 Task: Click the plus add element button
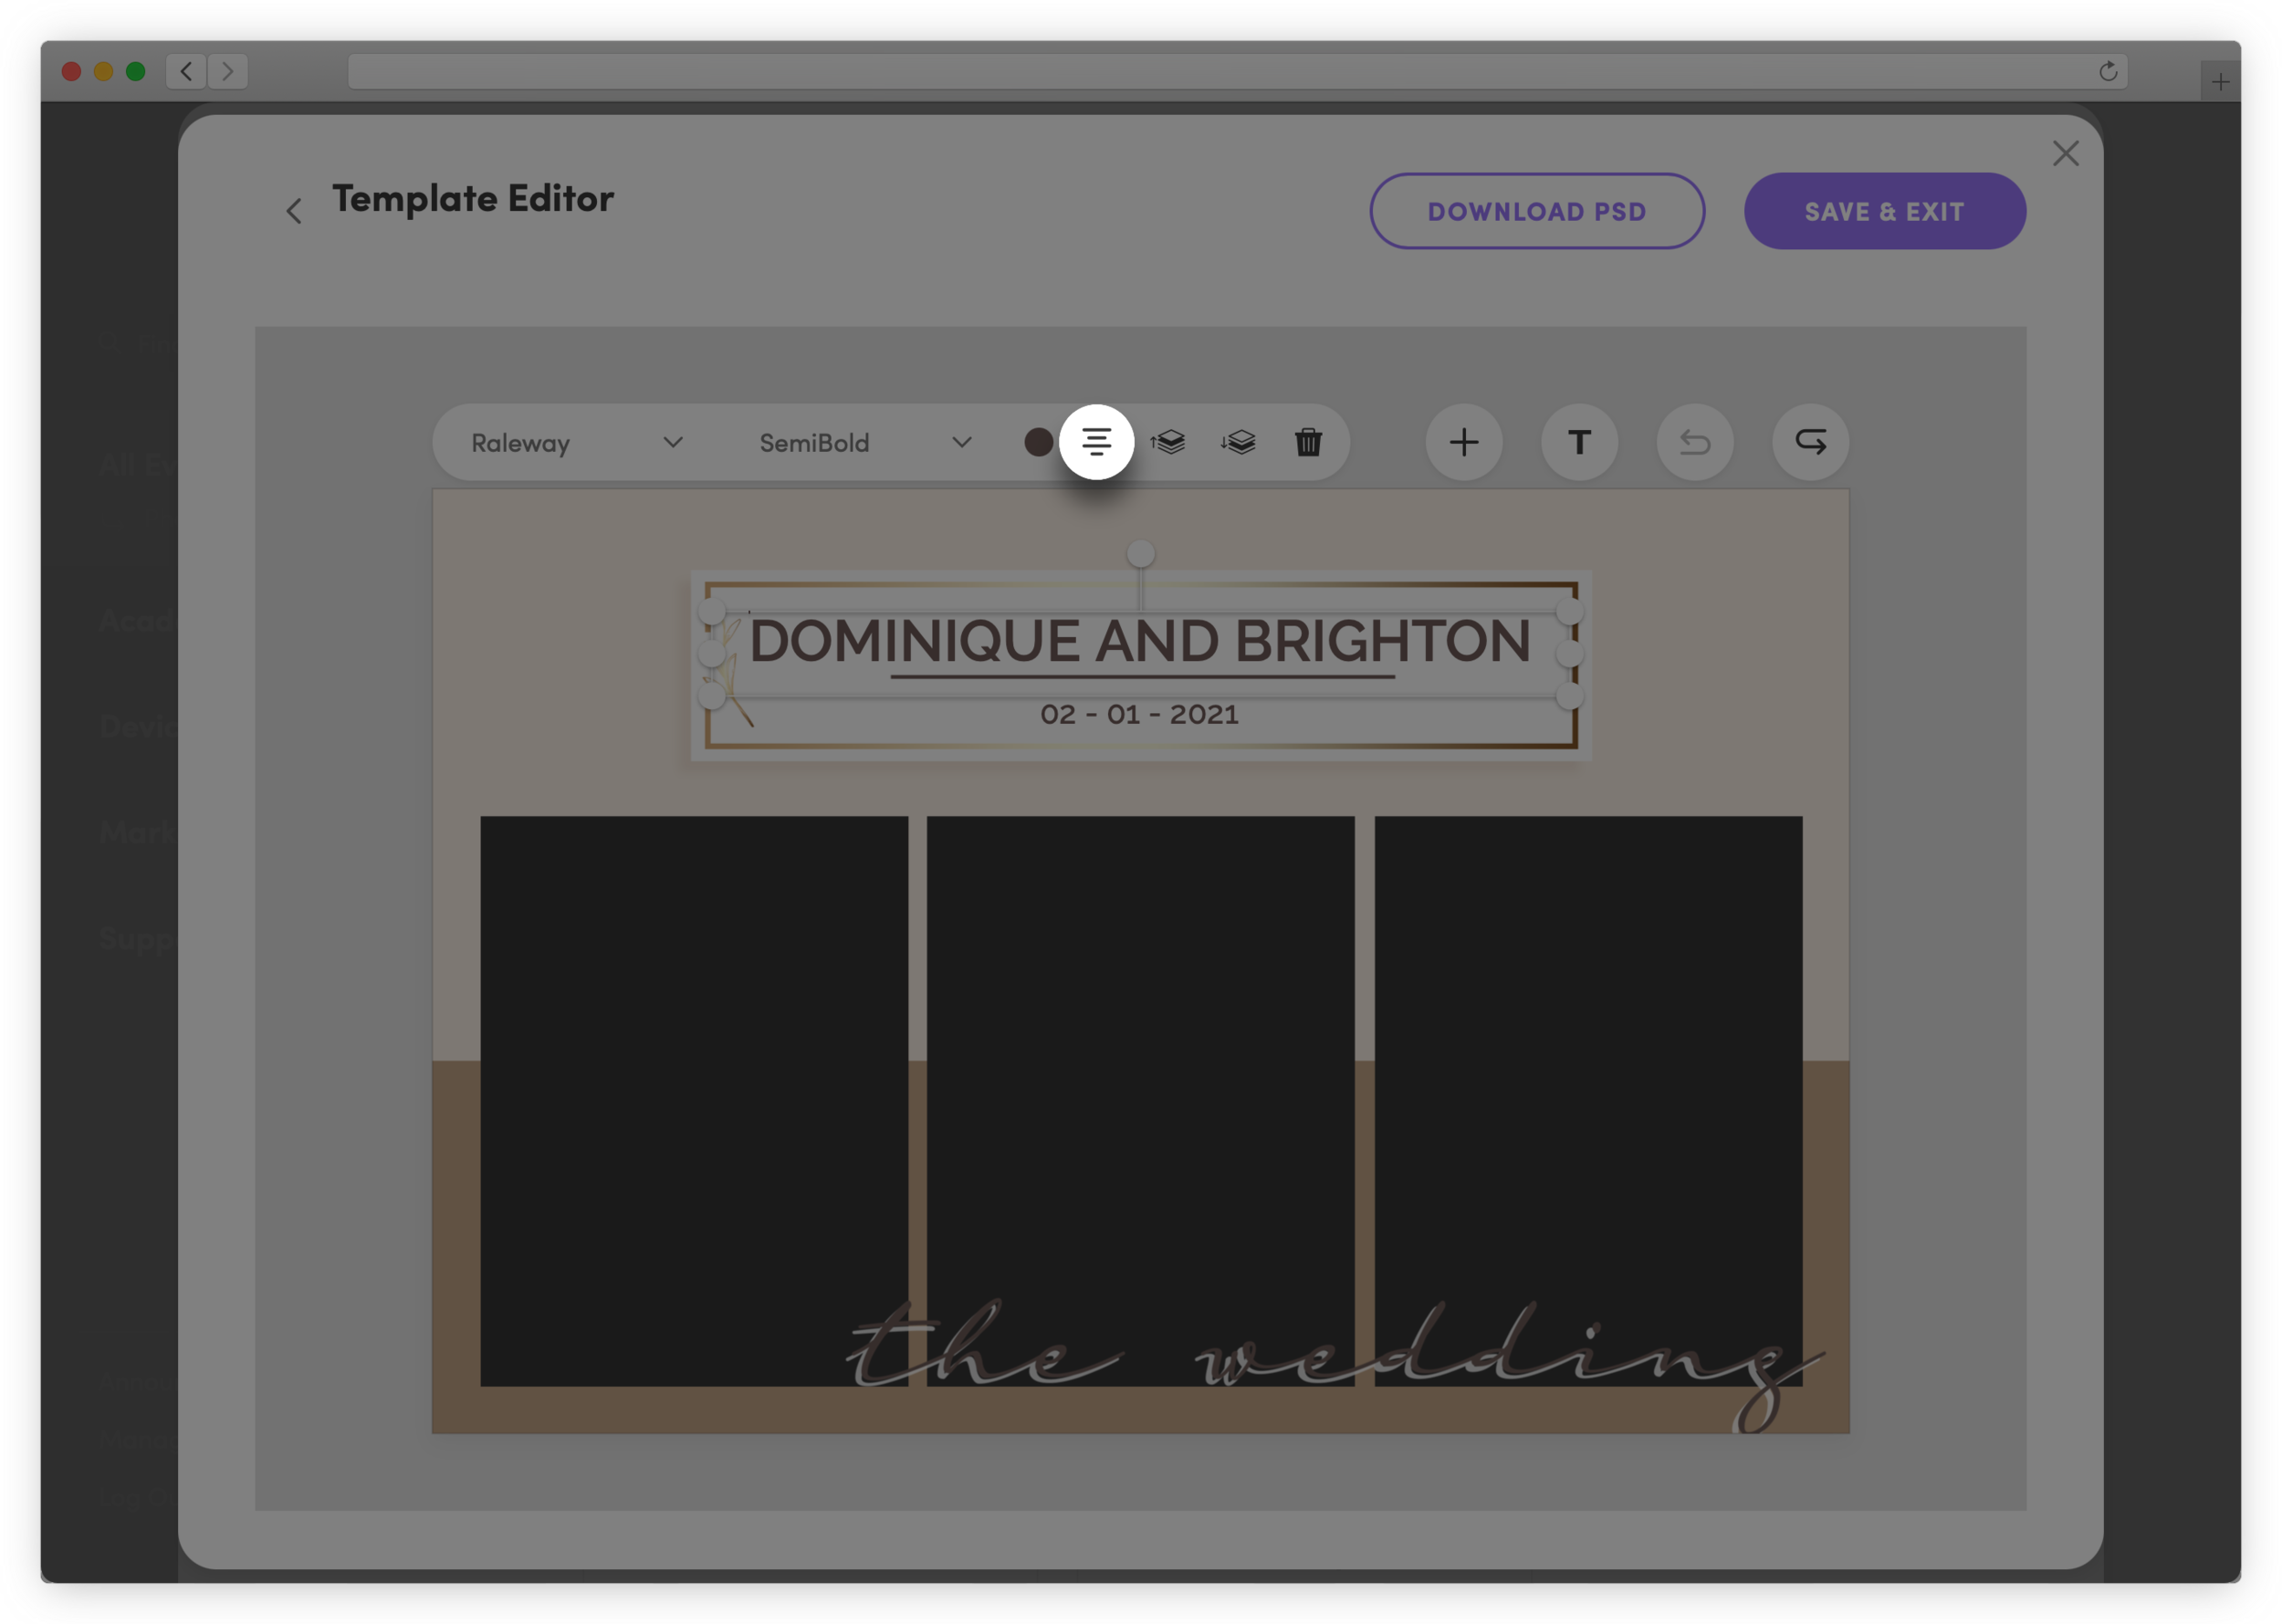coord(1463,442)
